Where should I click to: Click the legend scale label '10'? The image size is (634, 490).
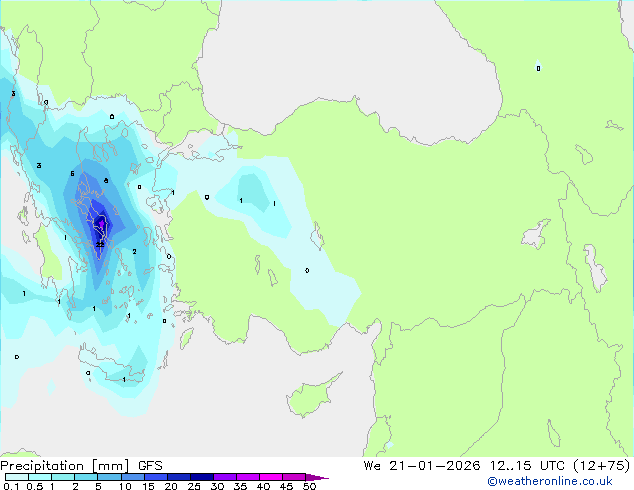tap(125, 486)
